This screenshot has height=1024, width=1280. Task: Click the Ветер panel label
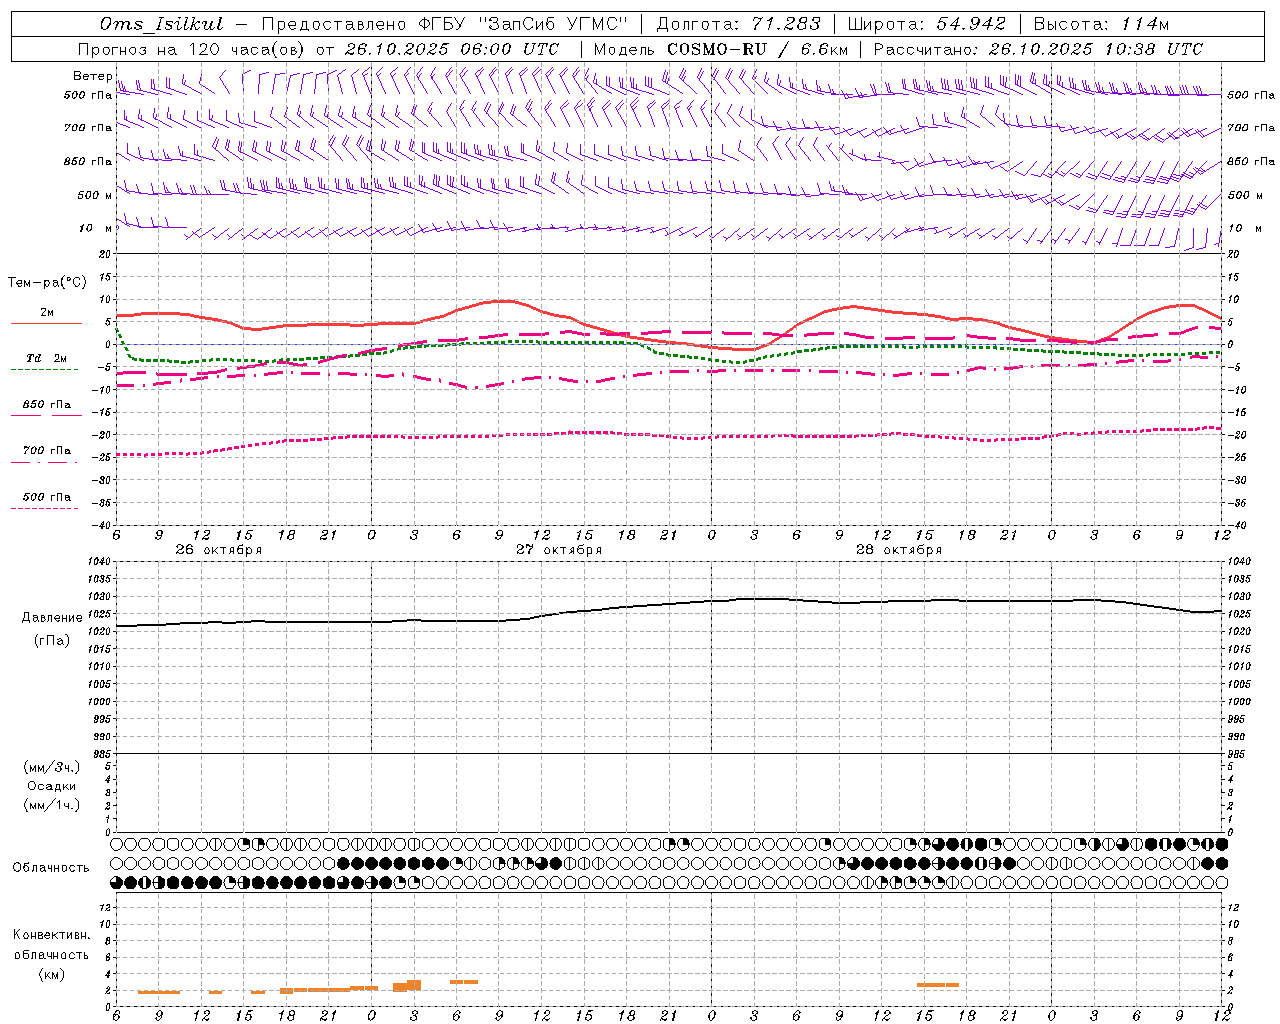92,76
